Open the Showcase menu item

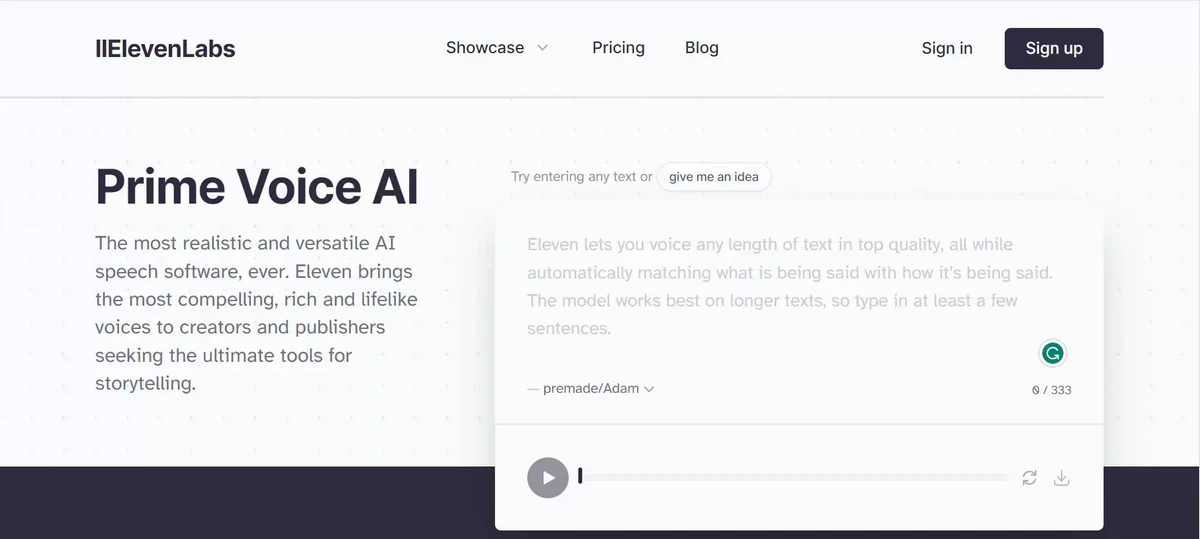tap(485, 48)
